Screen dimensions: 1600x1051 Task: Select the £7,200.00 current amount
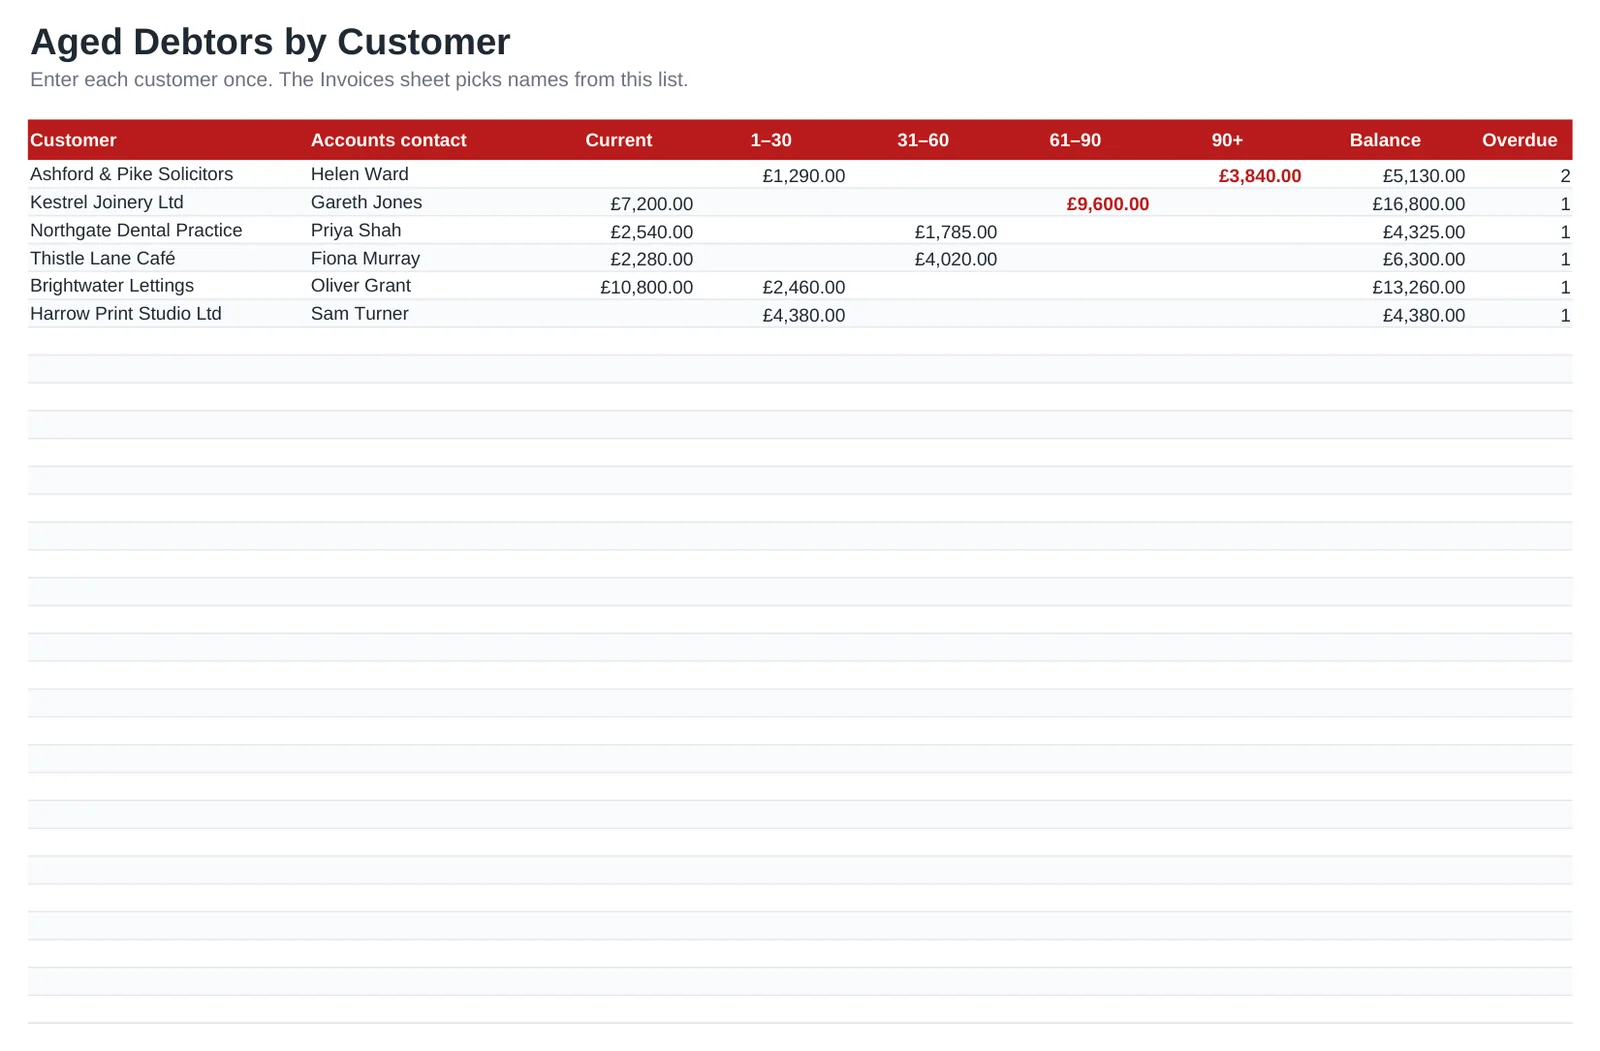(652, 204)
